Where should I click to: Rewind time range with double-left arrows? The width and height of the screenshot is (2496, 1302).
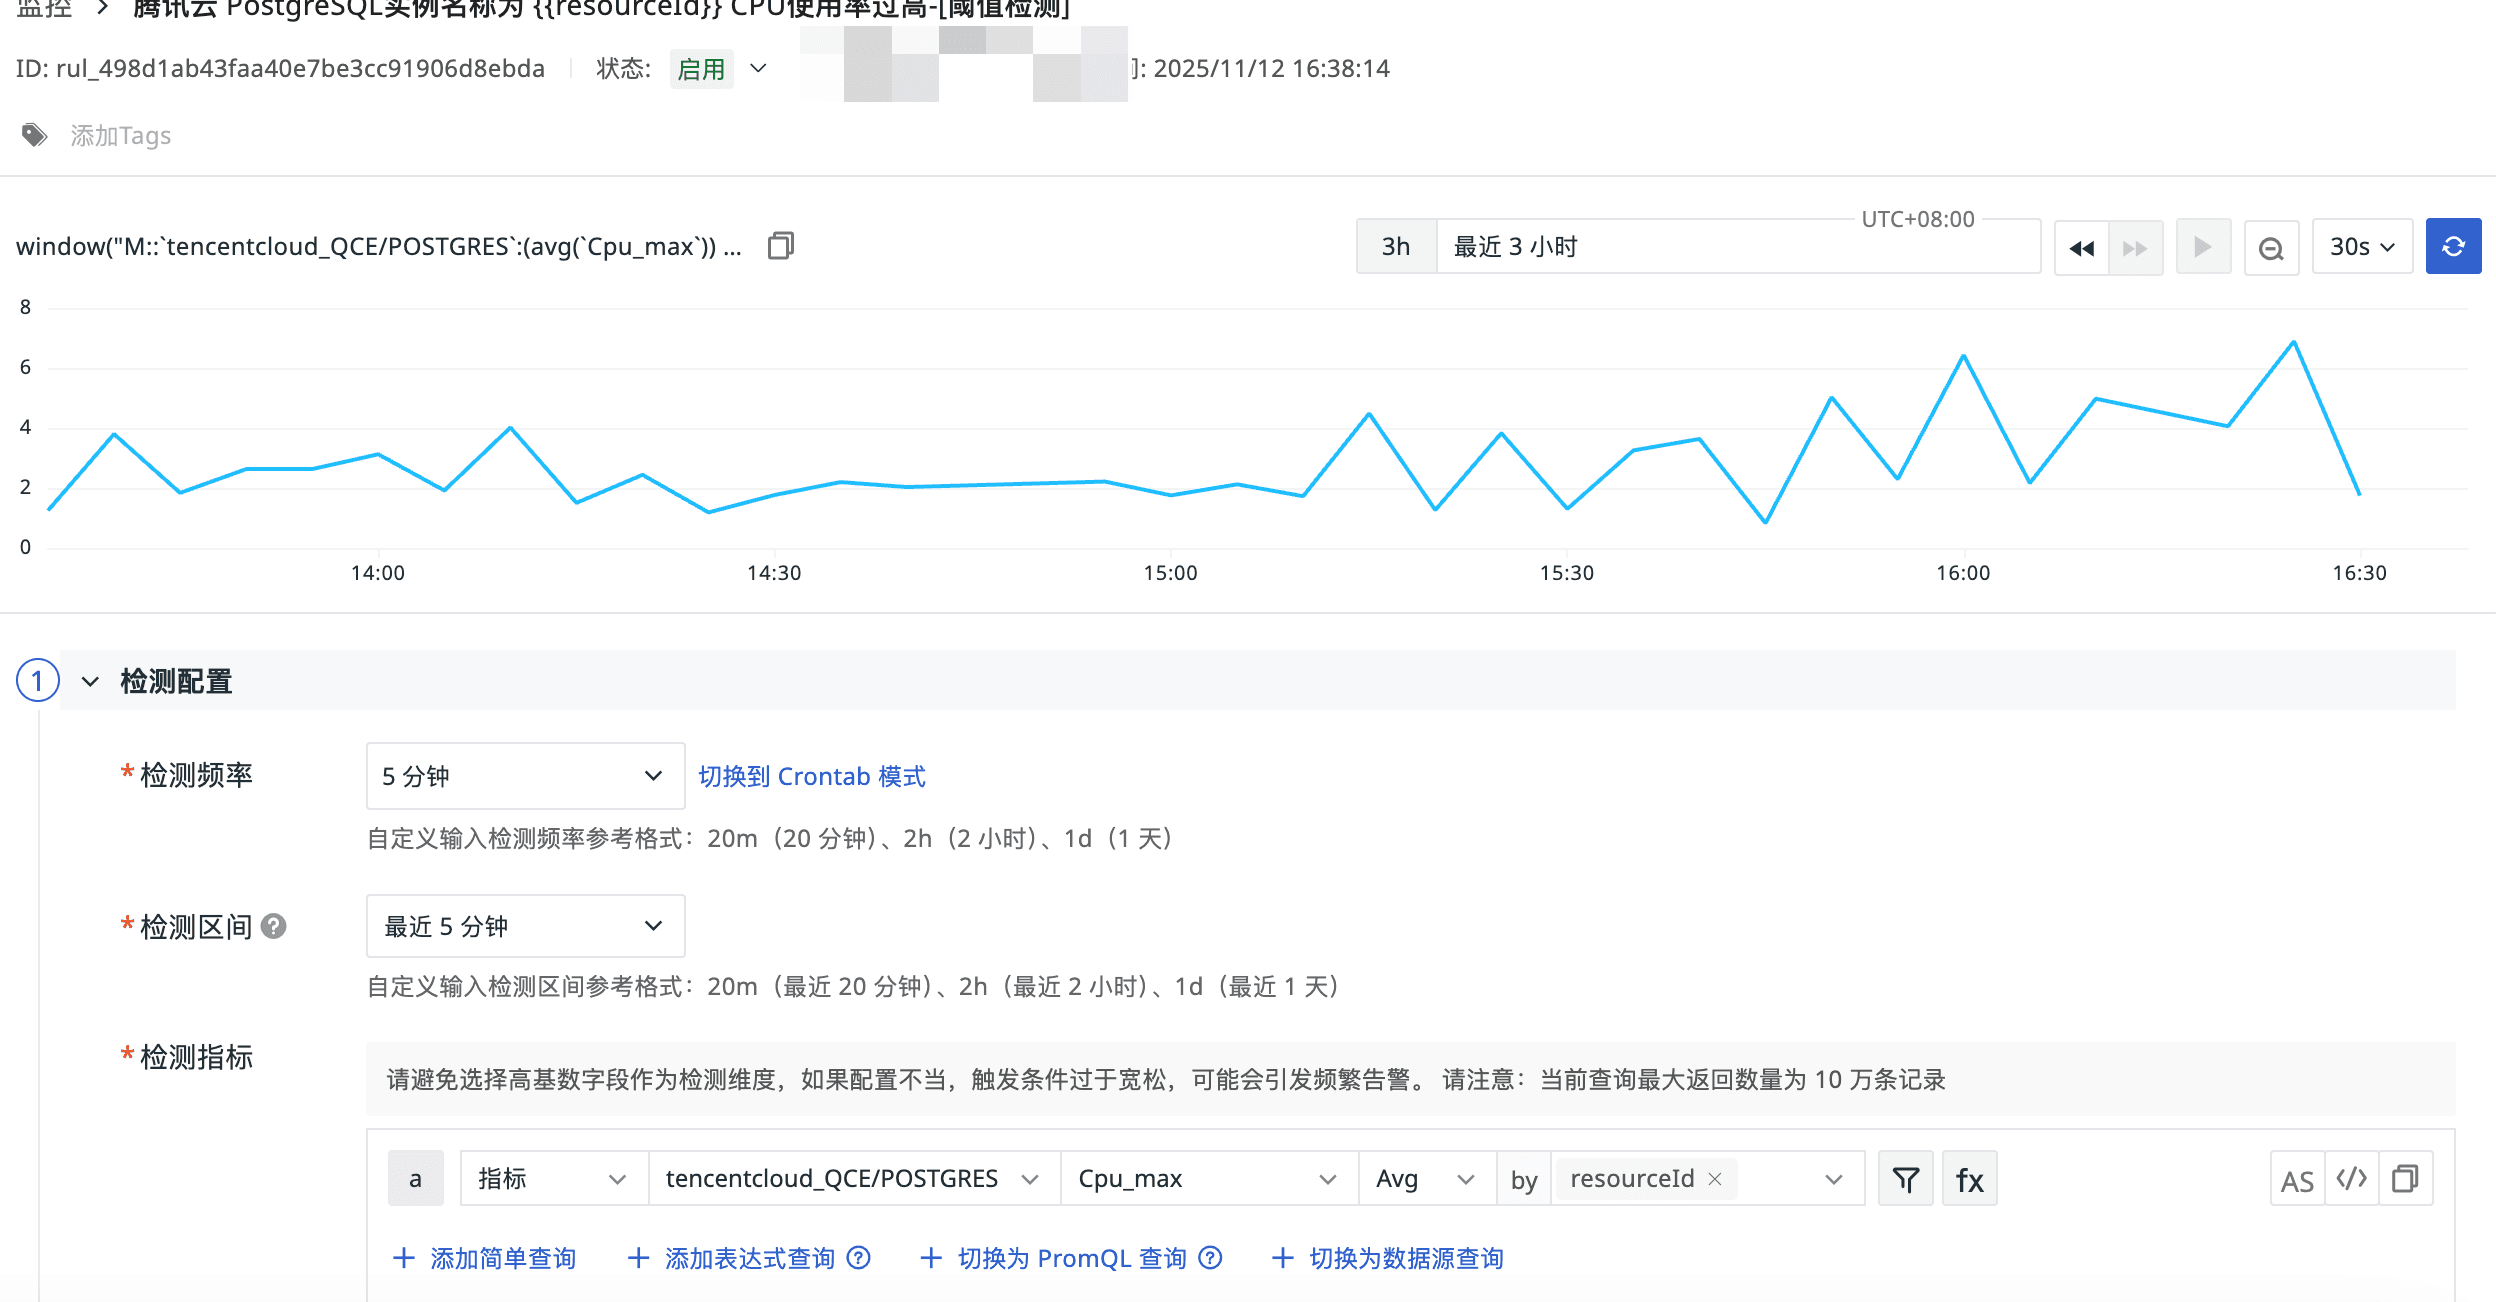pos(2081,247)
